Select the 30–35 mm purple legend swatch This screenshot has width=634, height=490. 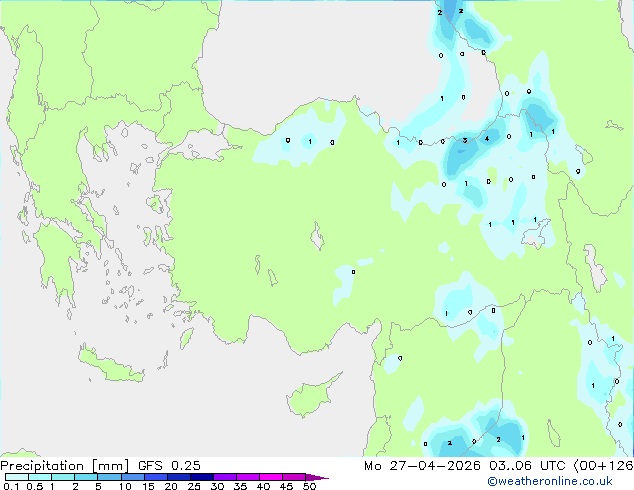[x=224, y=477]
